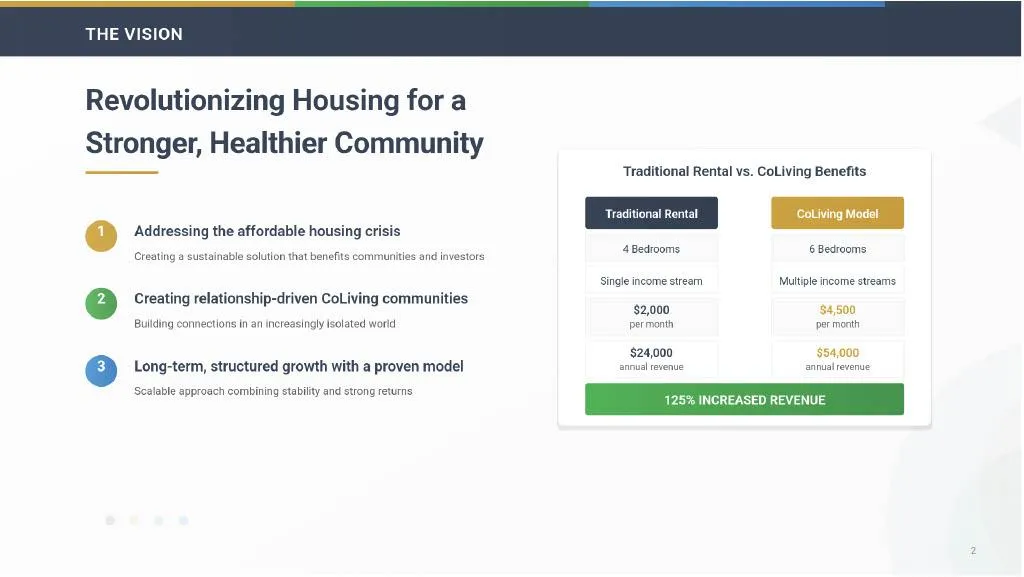Click the 4 Bedrooms cell
This screenshot has width=1024, height=577.
[x=651, y=249]
